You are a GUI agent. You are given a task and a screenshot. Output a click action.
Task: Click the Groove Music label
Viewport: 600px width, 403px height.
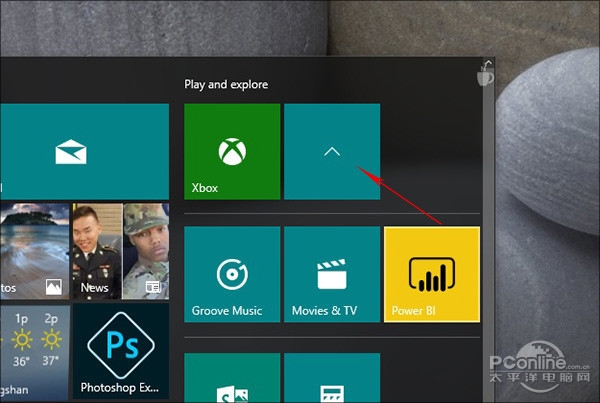pos(226,311)
